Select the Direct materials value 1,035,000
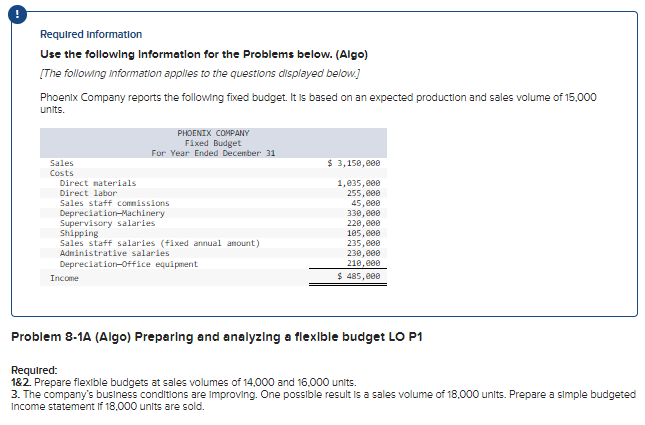Image resolution: width=645 pixels, height=425 pixels. tap(359, 183)
